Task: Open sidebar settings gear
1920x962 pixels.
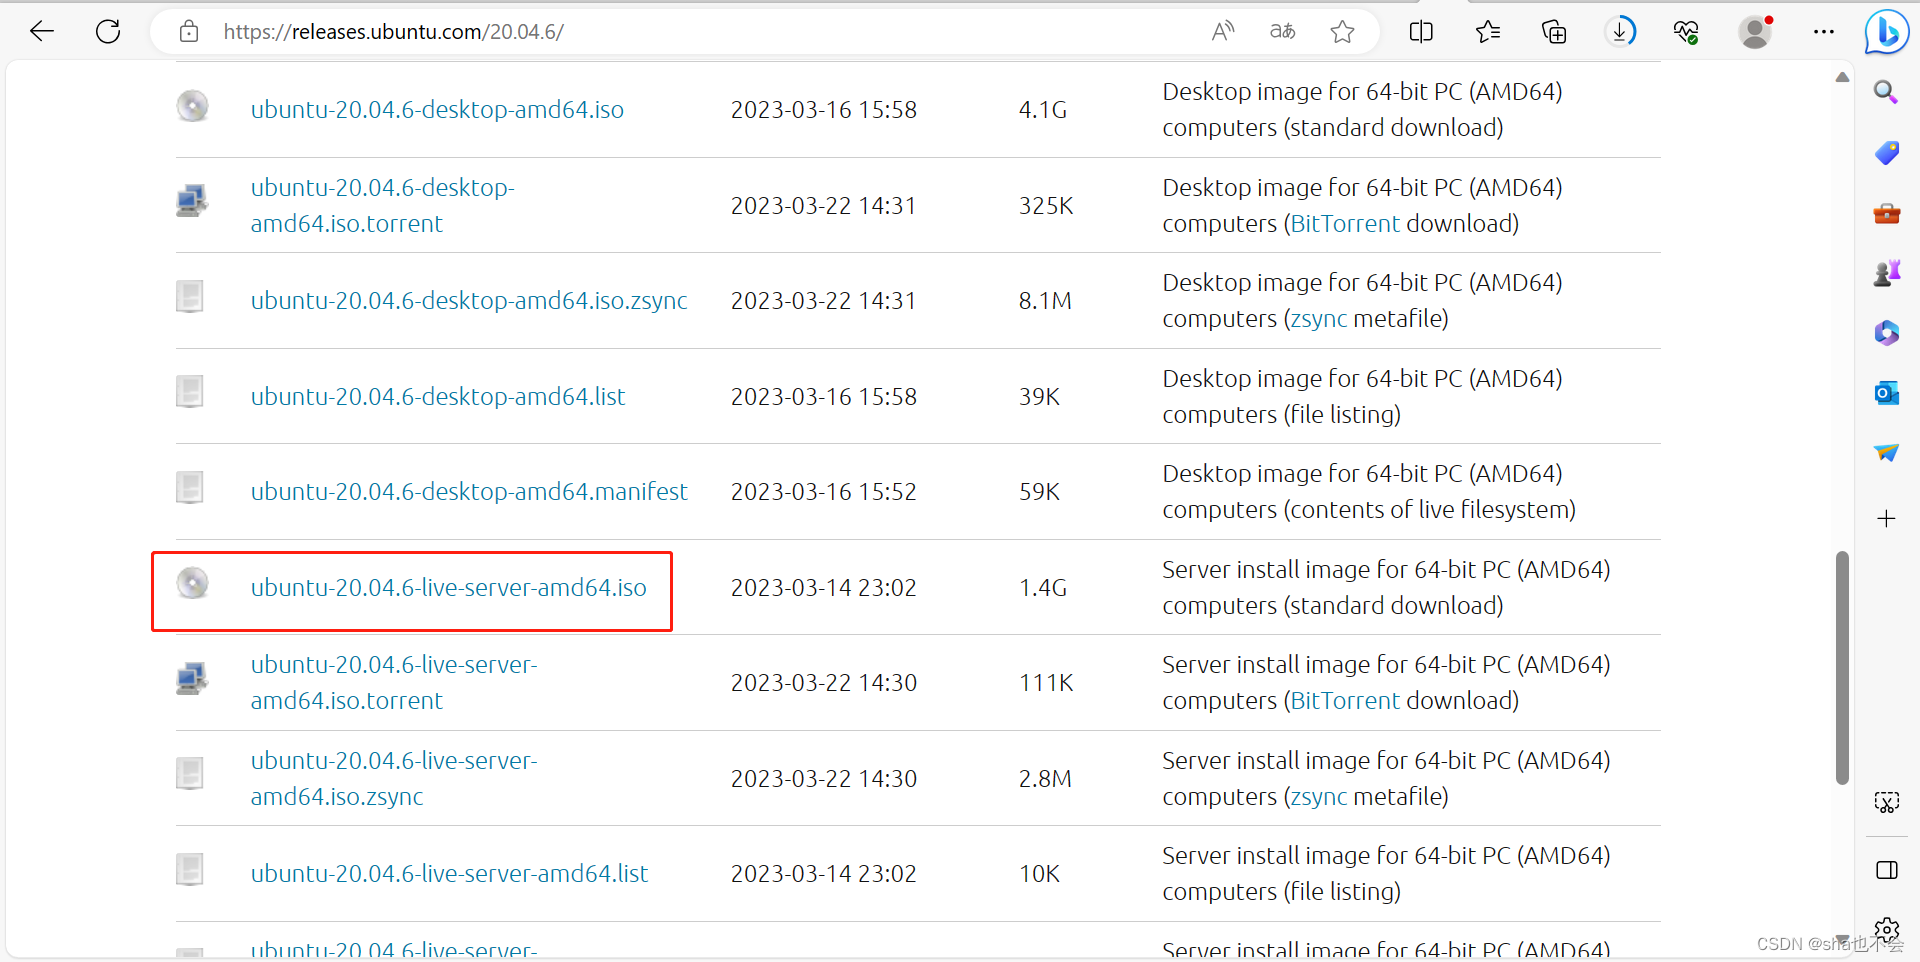Action: click(x=1886, y=930)
